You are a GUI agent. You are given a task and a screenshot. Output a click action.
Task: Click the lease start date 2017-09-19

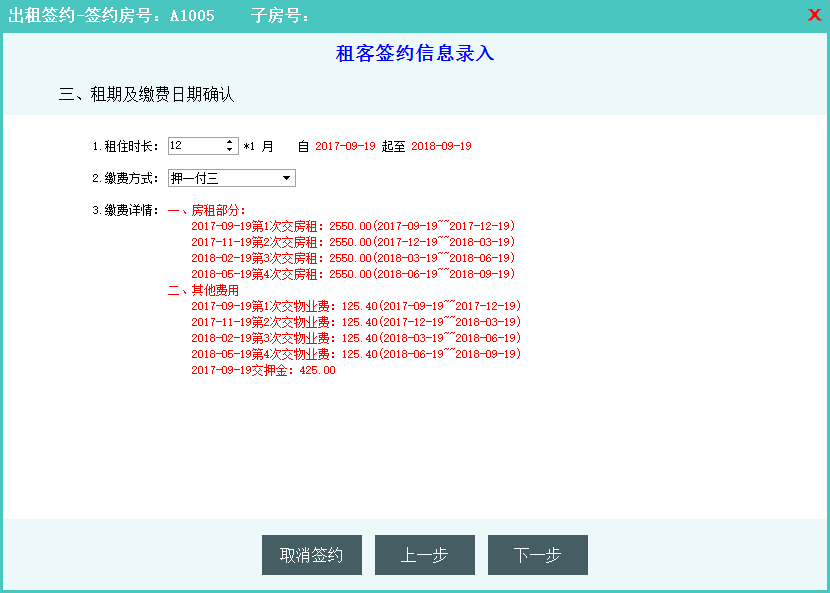(345, 146)
